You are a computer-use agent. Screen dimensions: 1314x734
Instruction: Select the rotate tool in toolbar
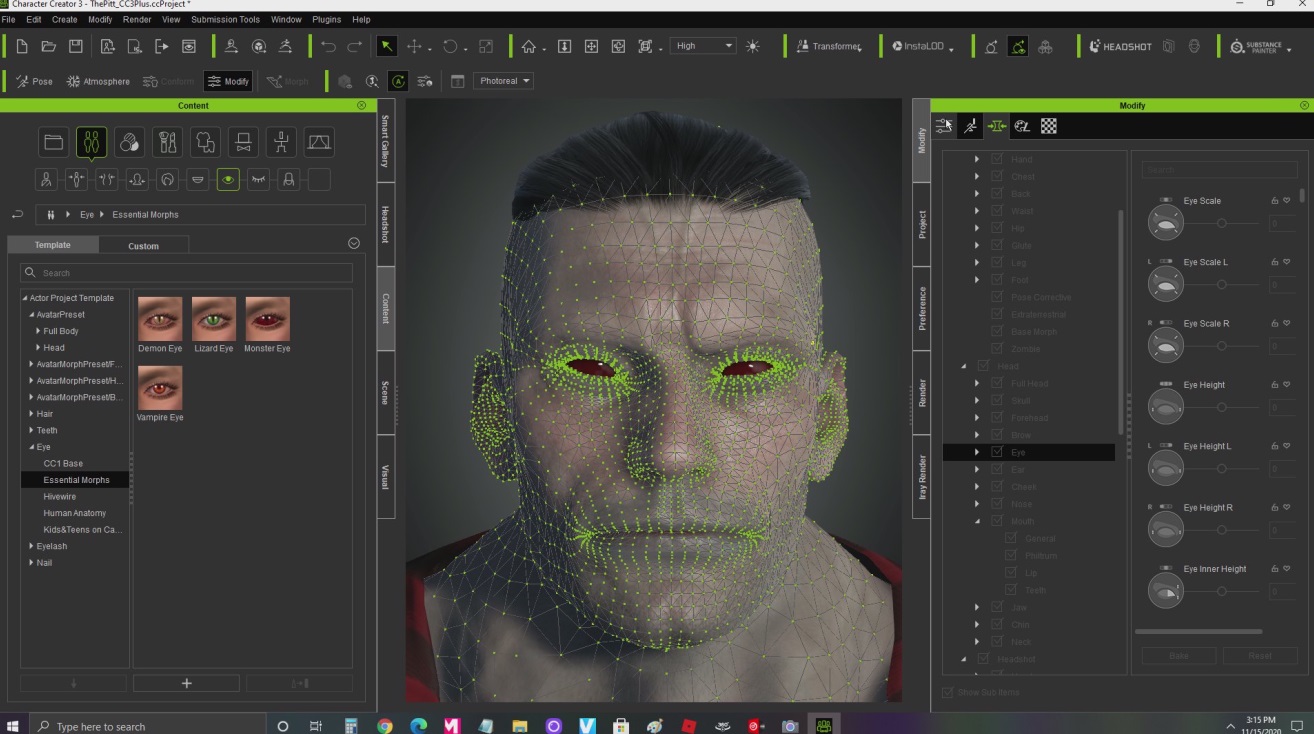pos(450,46)
